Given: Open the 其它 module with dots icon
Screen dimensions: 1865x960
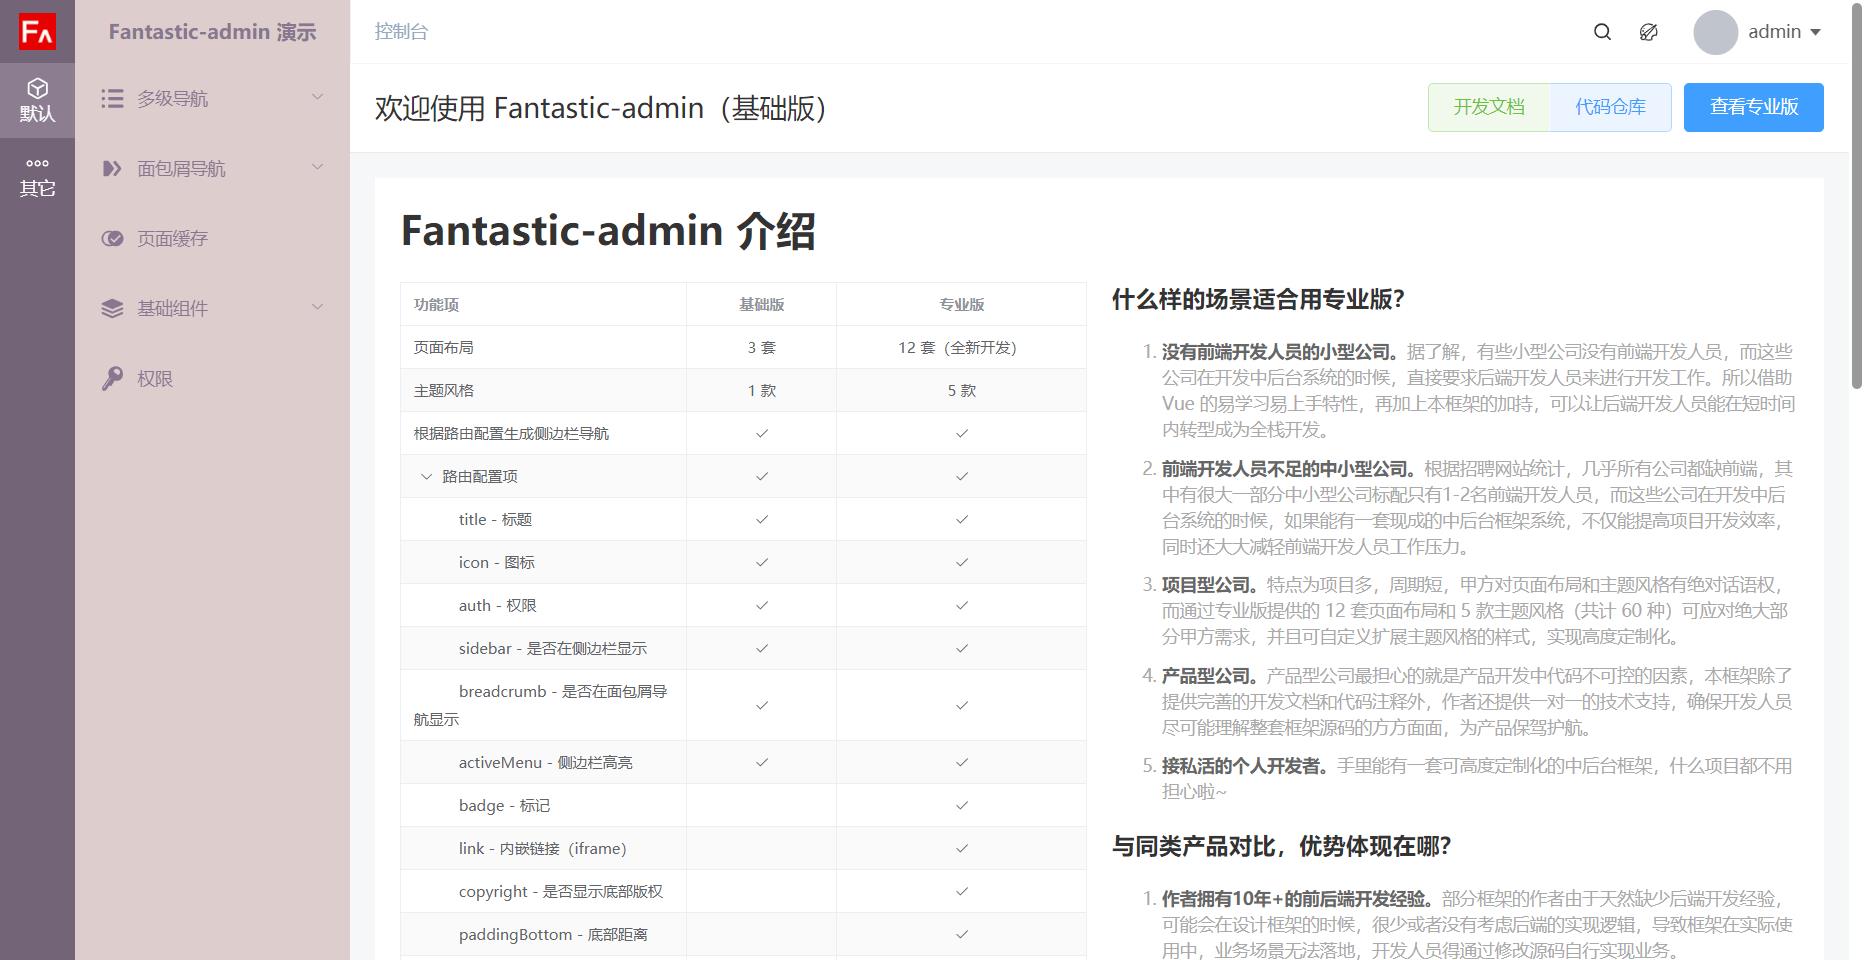Looking at the screenshot, I should [37, 176].
